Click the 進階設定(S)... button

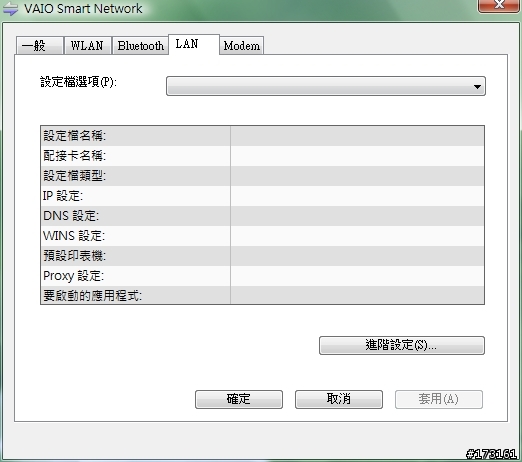(402, 345)
